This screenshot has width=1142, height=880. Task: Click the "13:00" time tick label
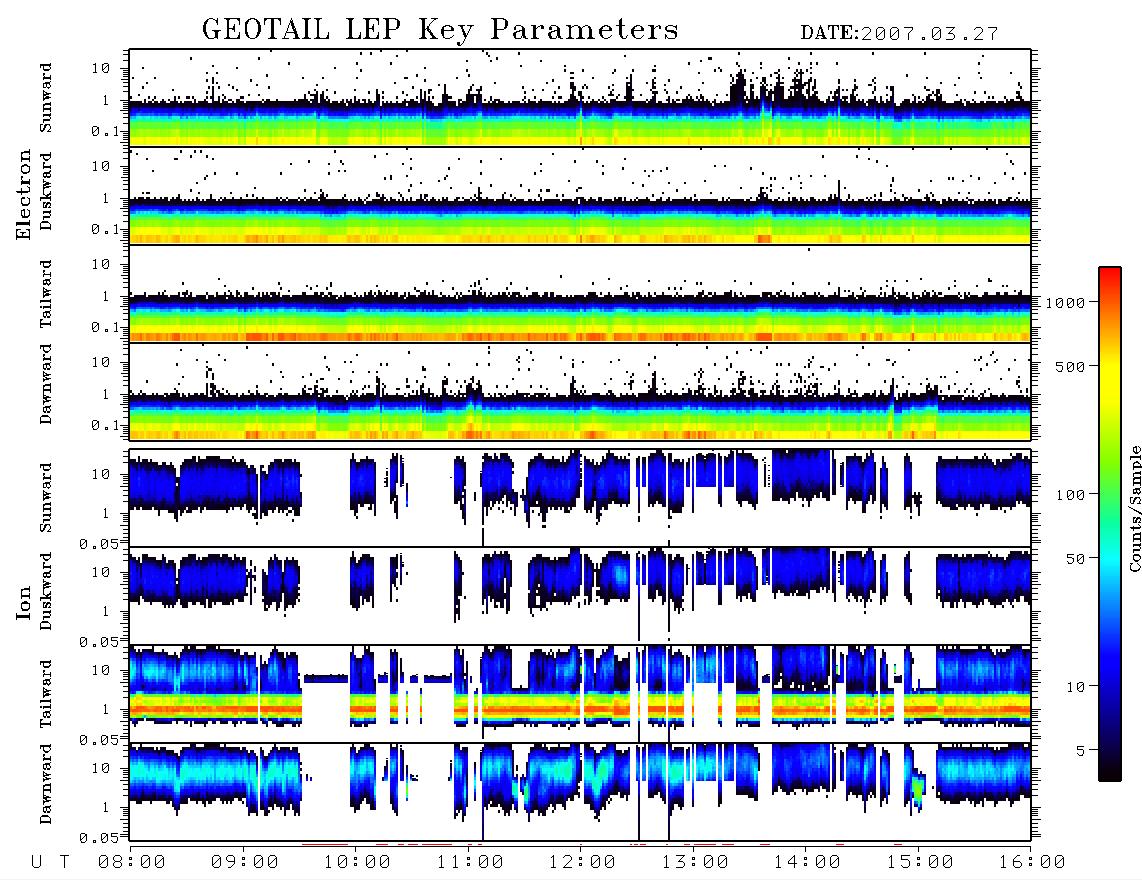click(695, 862)
